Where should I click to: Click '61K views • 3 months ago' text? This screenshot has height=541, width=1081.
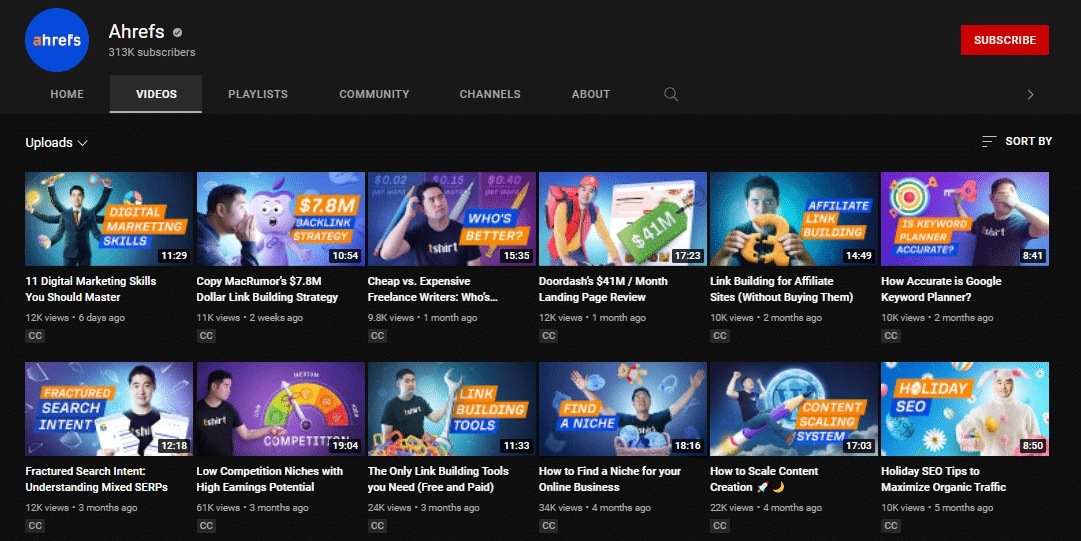click(252, 508)
